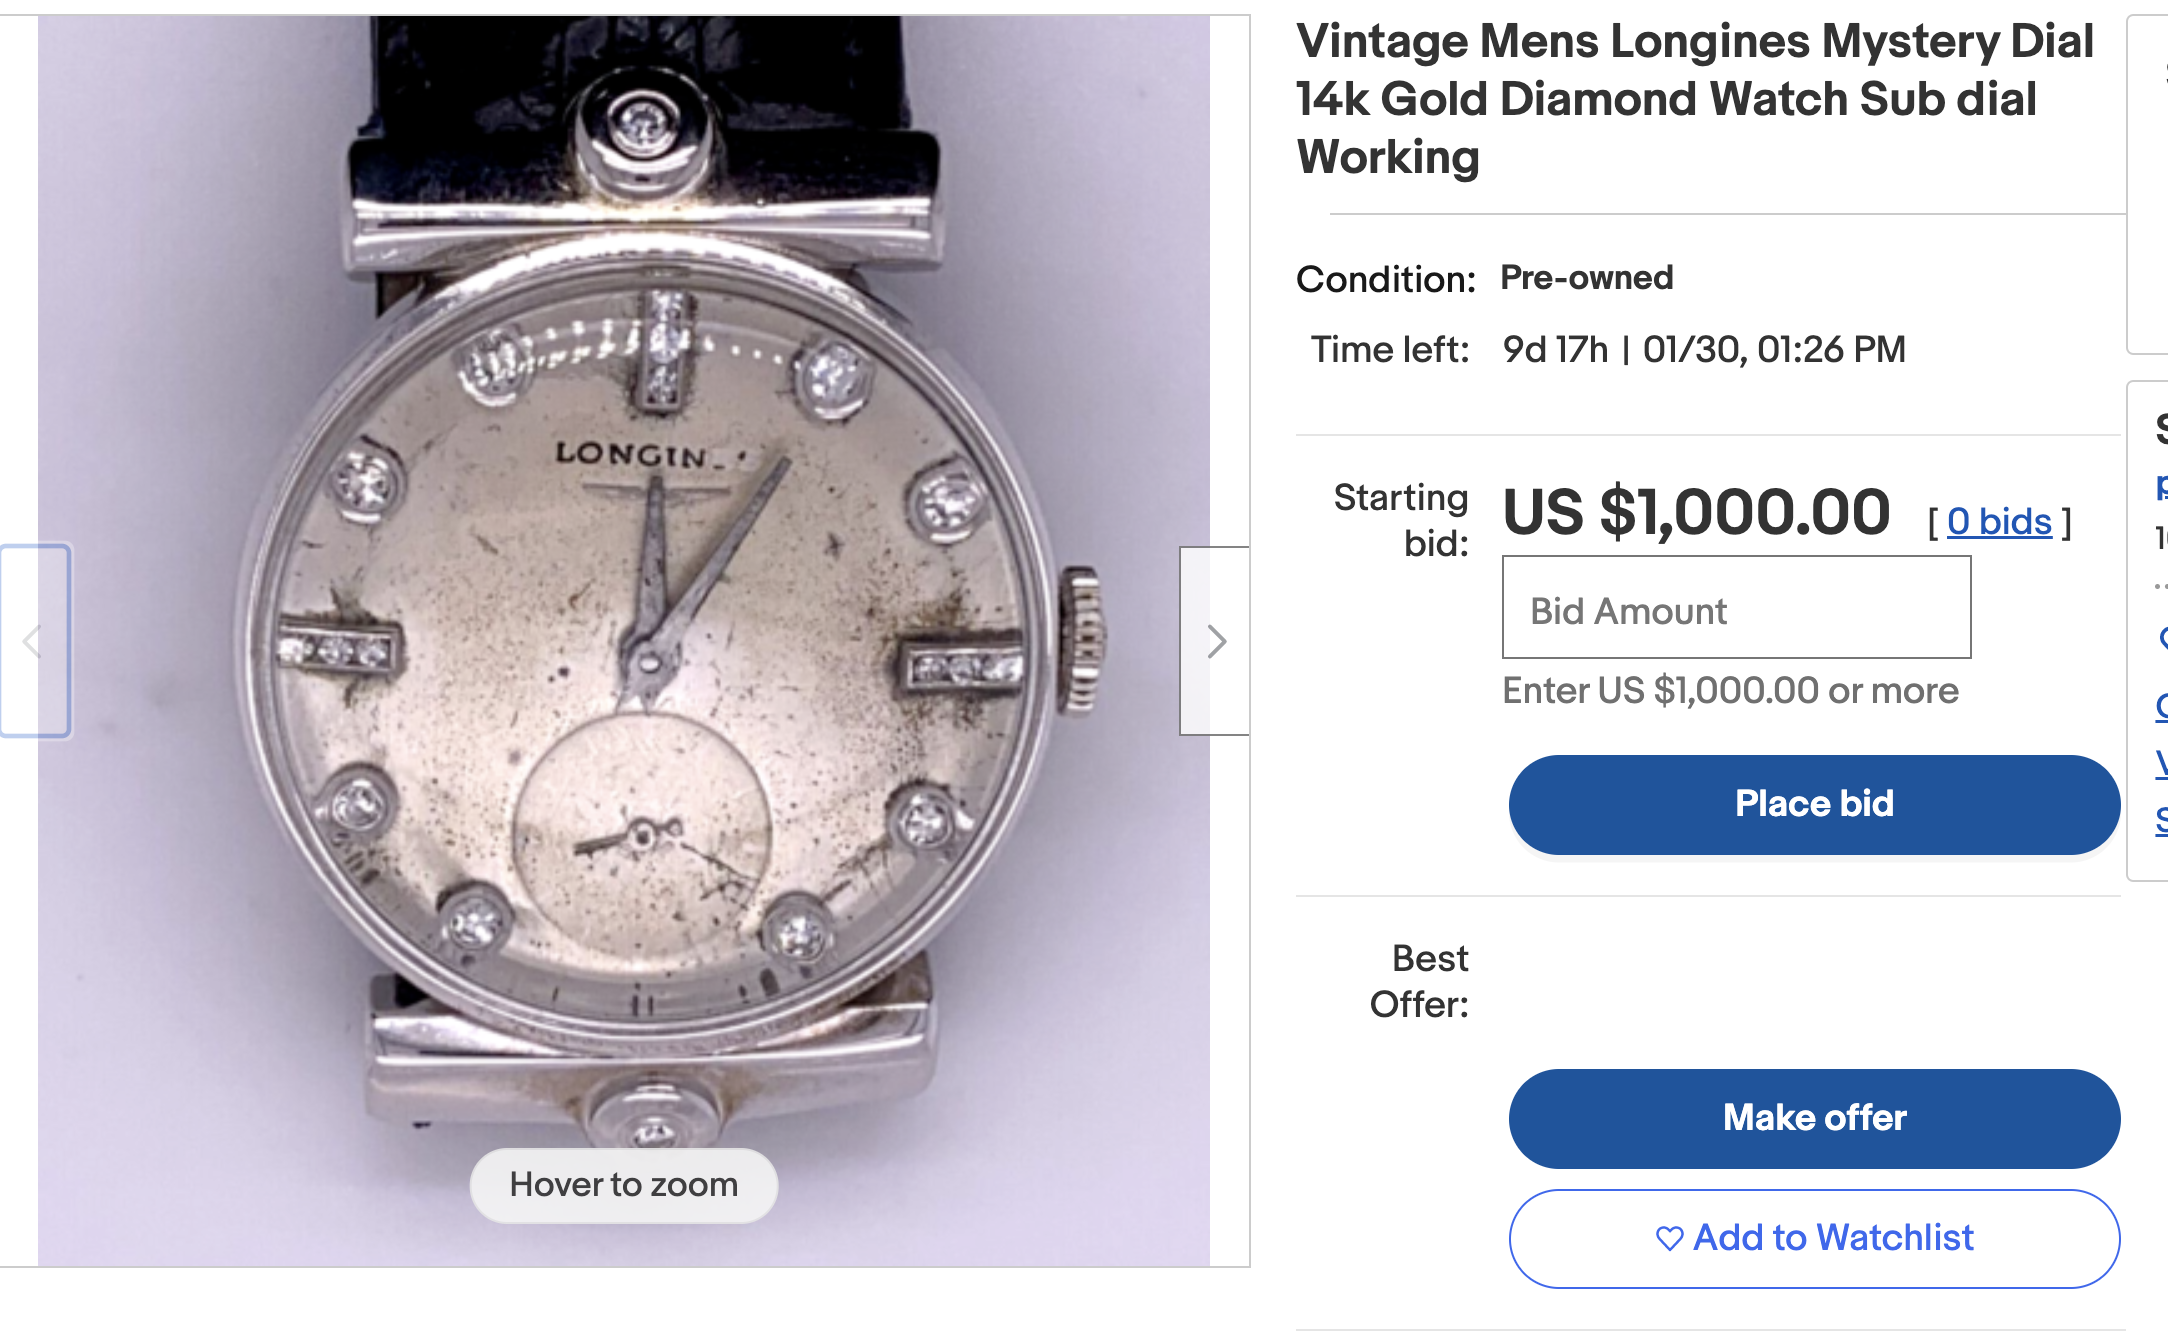Click the heart icon on Watchlist button

(x=1669, y=1238)
